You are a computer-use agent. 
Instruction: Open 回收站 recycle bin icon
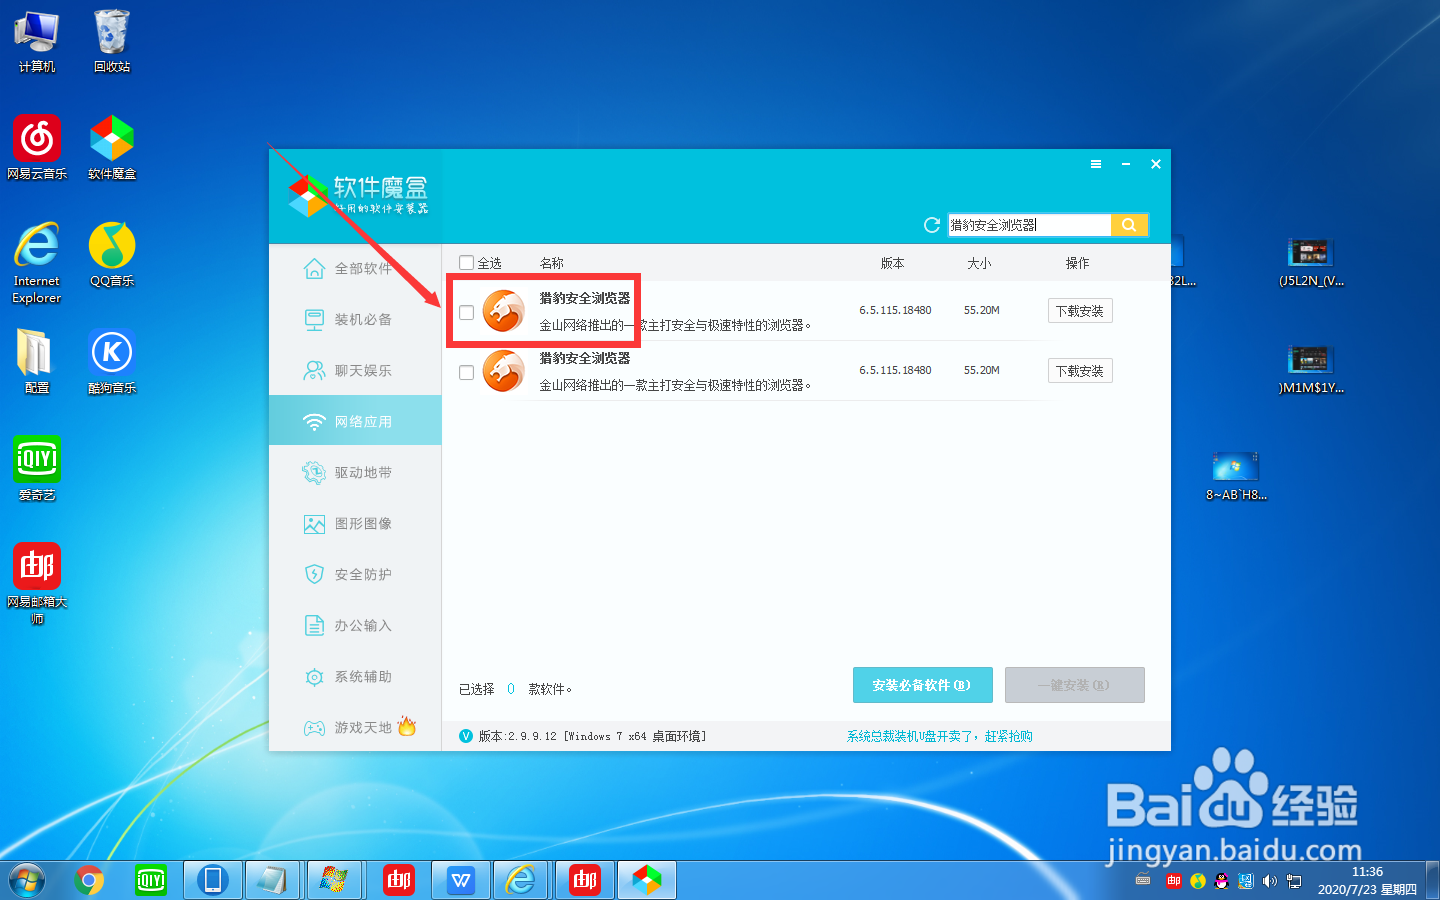pos(112,42)
